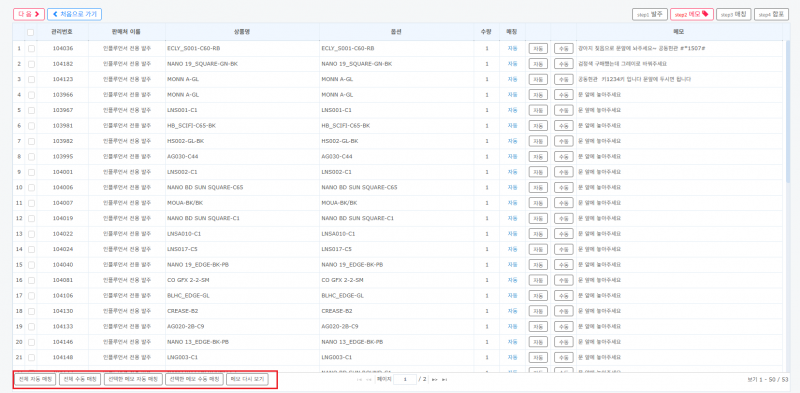Click the 선택한 메모 자동 매칭 button

[x=133, y=380]
